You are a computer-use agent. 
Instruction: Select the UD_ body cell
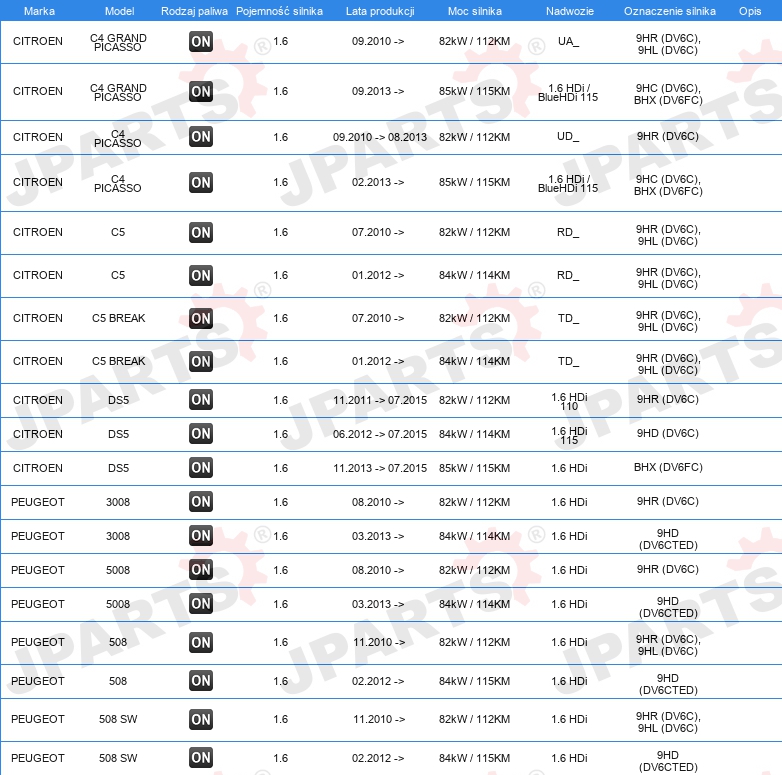pos(568,136)
